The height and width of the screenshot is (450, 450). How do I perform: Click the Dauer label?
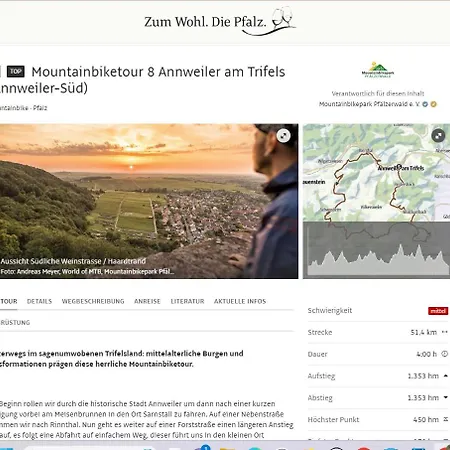coord(317,354)
